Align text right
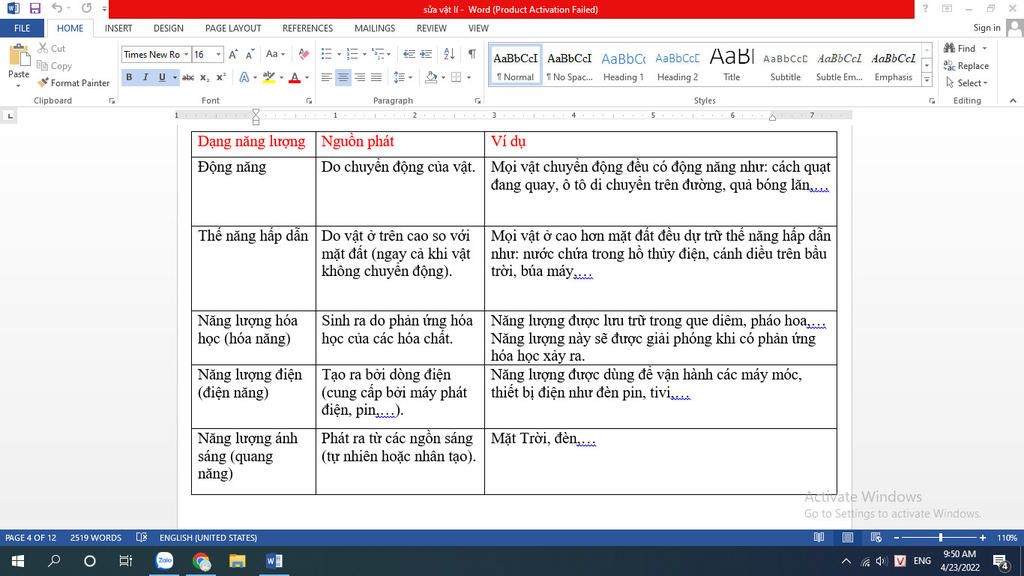This screenshot has height=576, width=1024. [x=359, y=77]
